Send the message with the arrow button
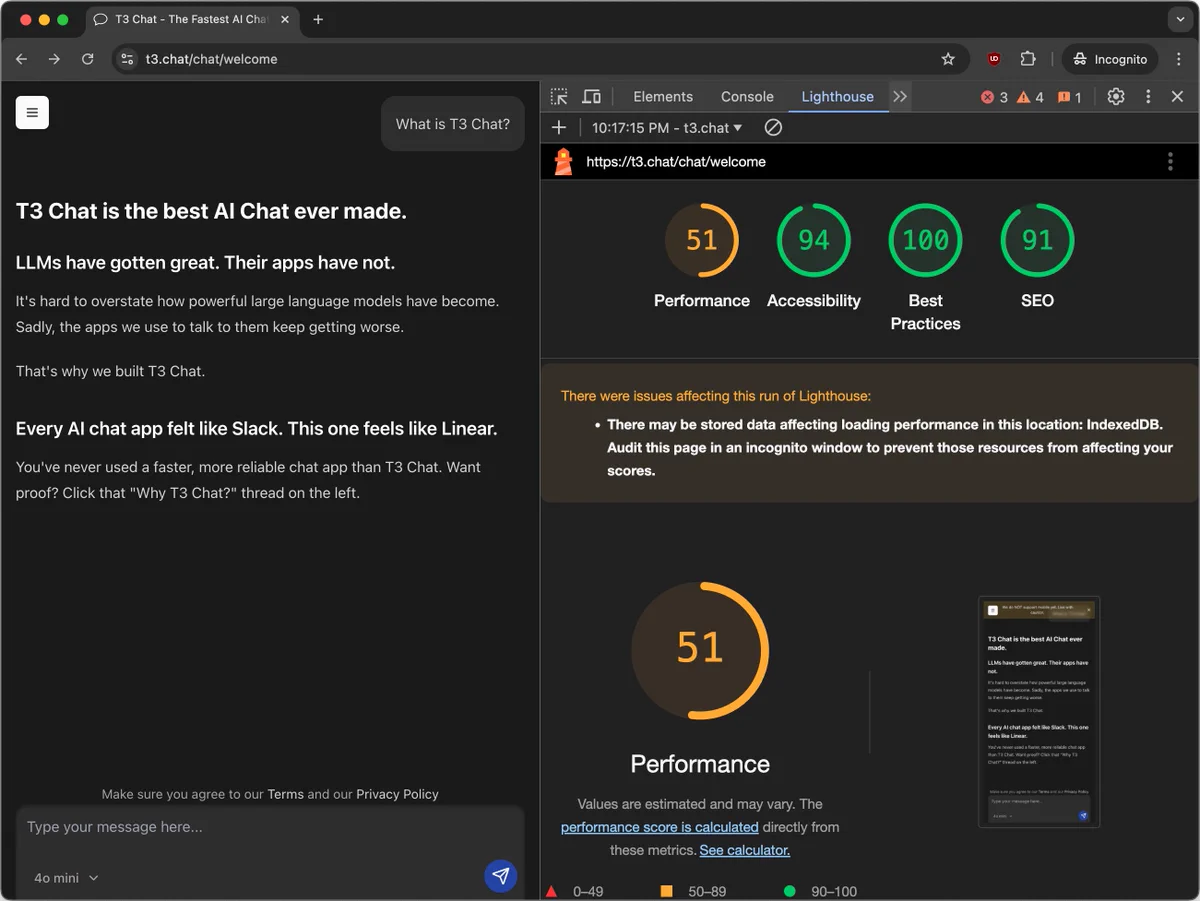Image resolution: width=1200 pixels, height=901 pixels. (x=501, y=876)
